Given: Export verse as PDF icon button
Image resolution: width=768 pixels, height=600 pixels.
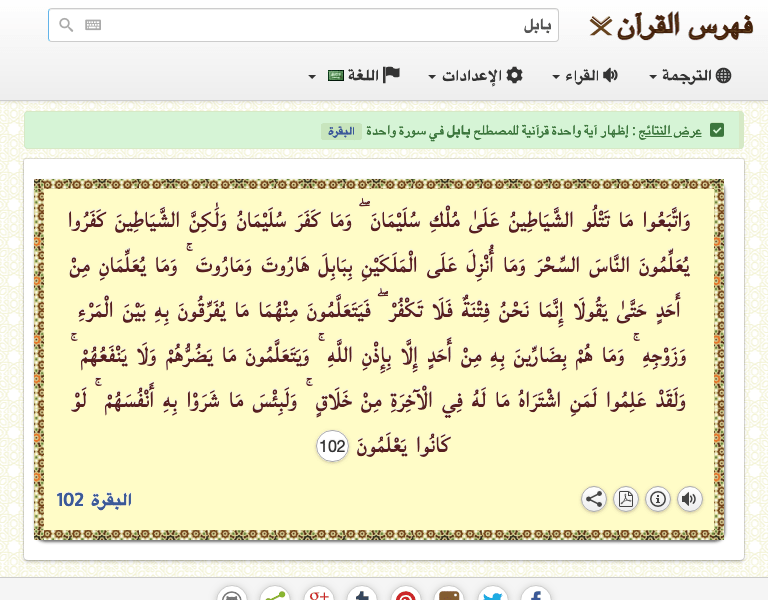Looking at the screenshot, I should pos(625,499).
